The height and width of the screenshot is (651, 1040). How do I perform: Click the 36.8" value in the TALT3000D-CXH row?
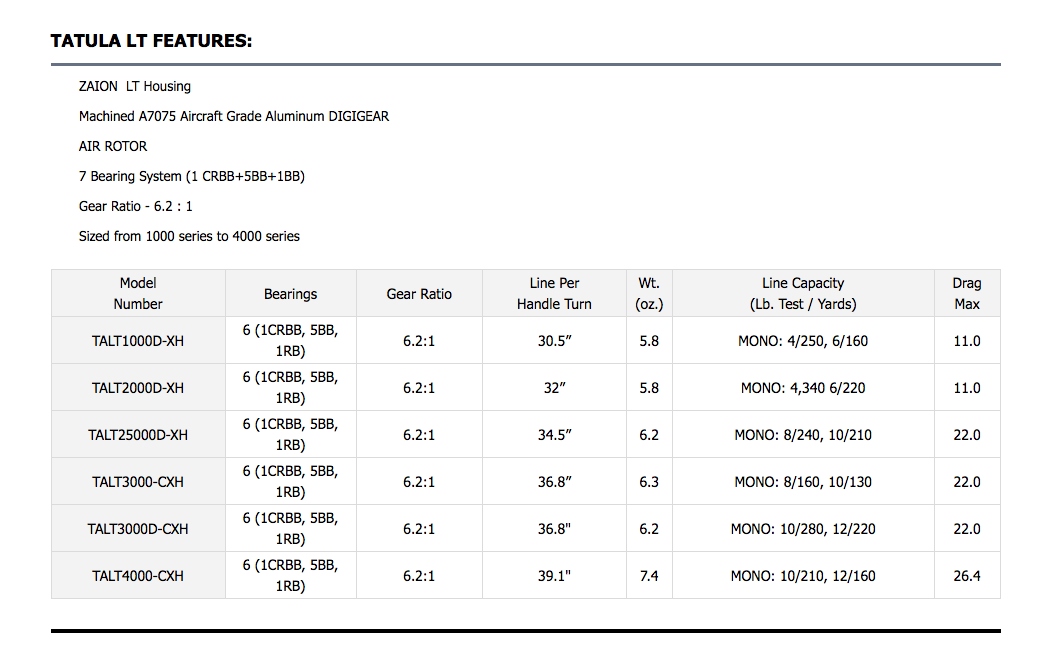554,529
